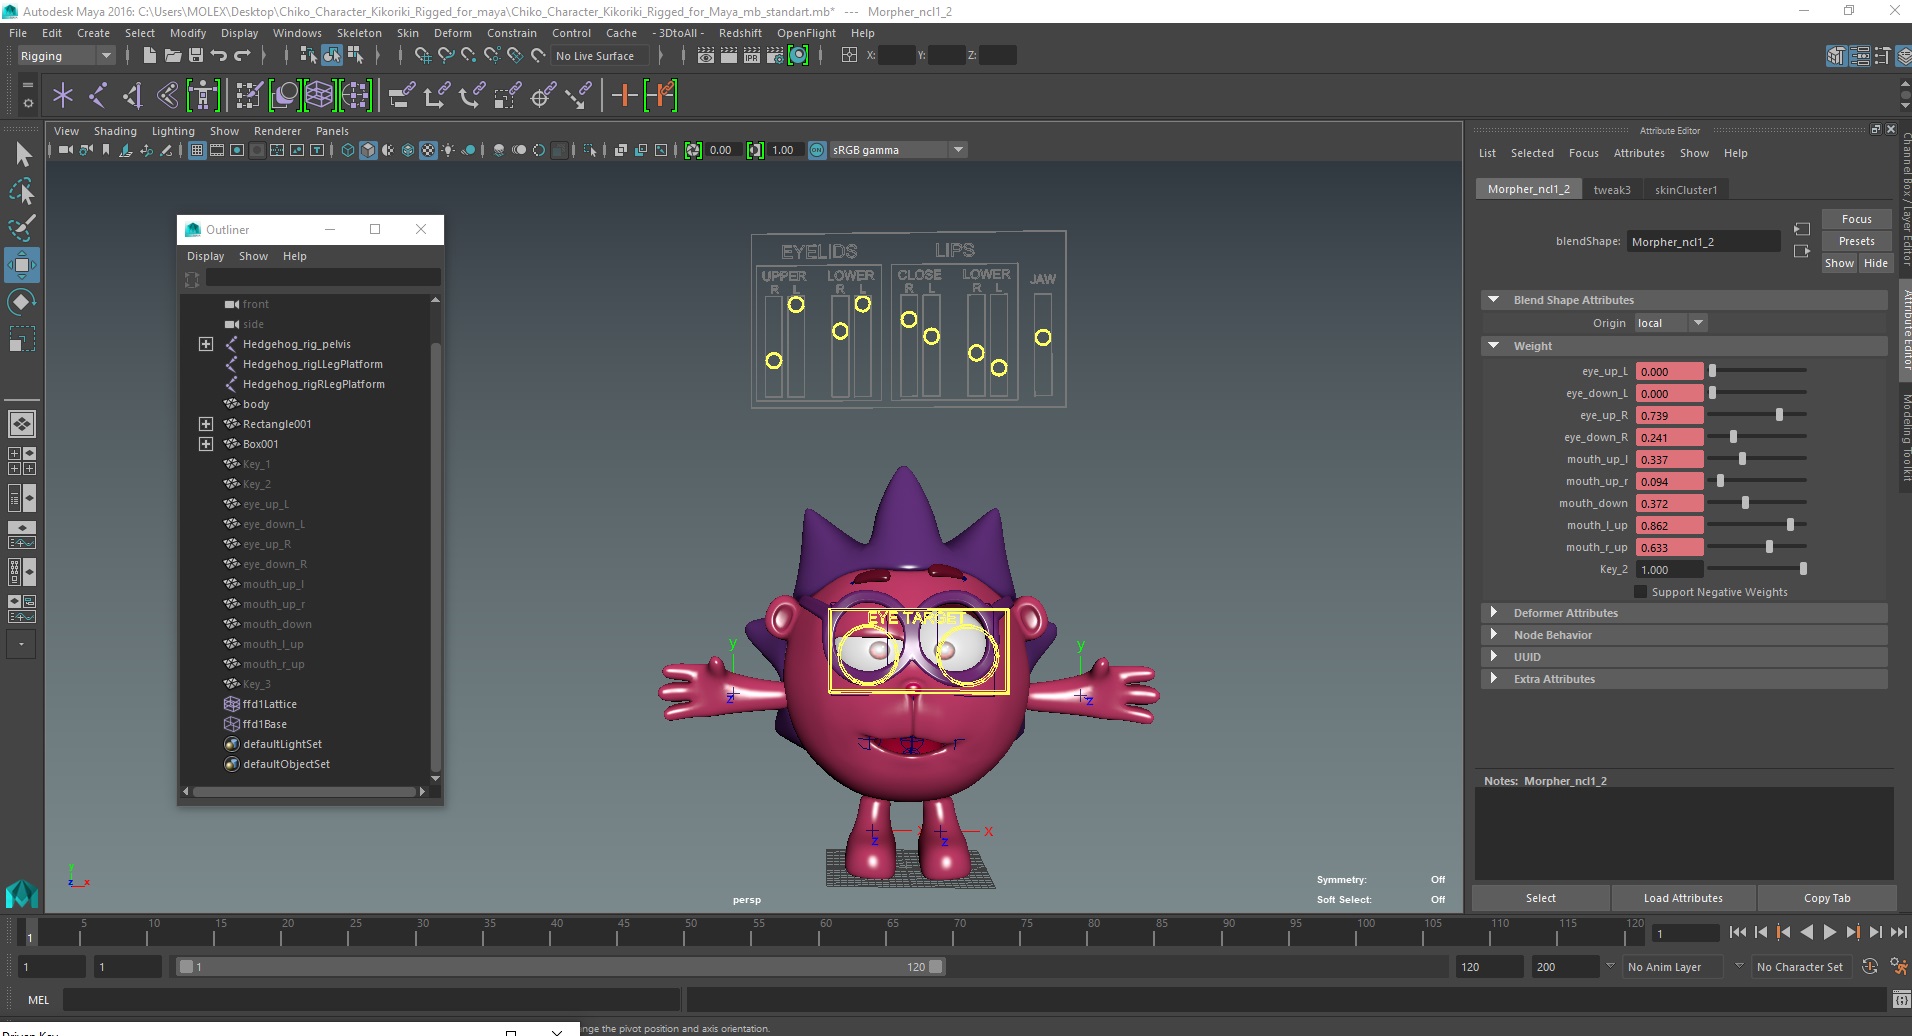Open the Outliner Display menu
This screenshot has height=1036, width=1912.
coord(205,256)
